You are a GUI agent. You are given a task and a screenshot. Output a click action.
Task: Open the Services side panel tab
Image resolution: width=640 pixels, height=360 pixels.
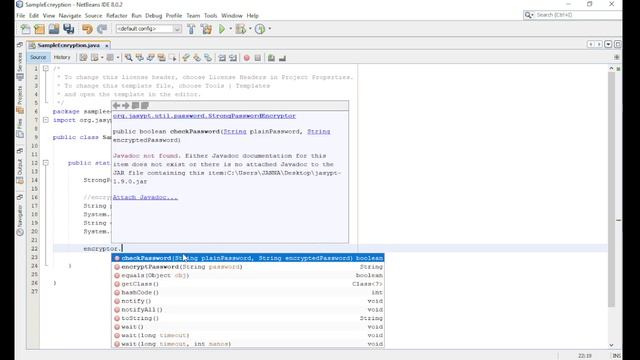pyautogui.click(x=20, y=67)
